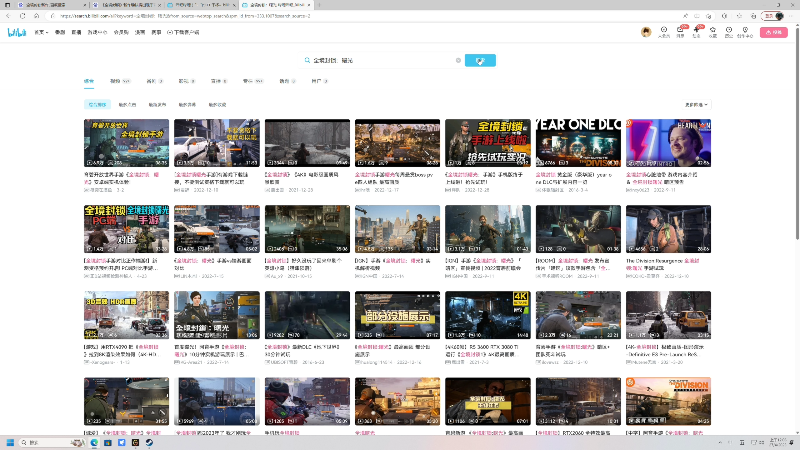The height and width of the screenshot is (450, 800).
Task: Select the 用户 results tab
Action: click(319, 81)
